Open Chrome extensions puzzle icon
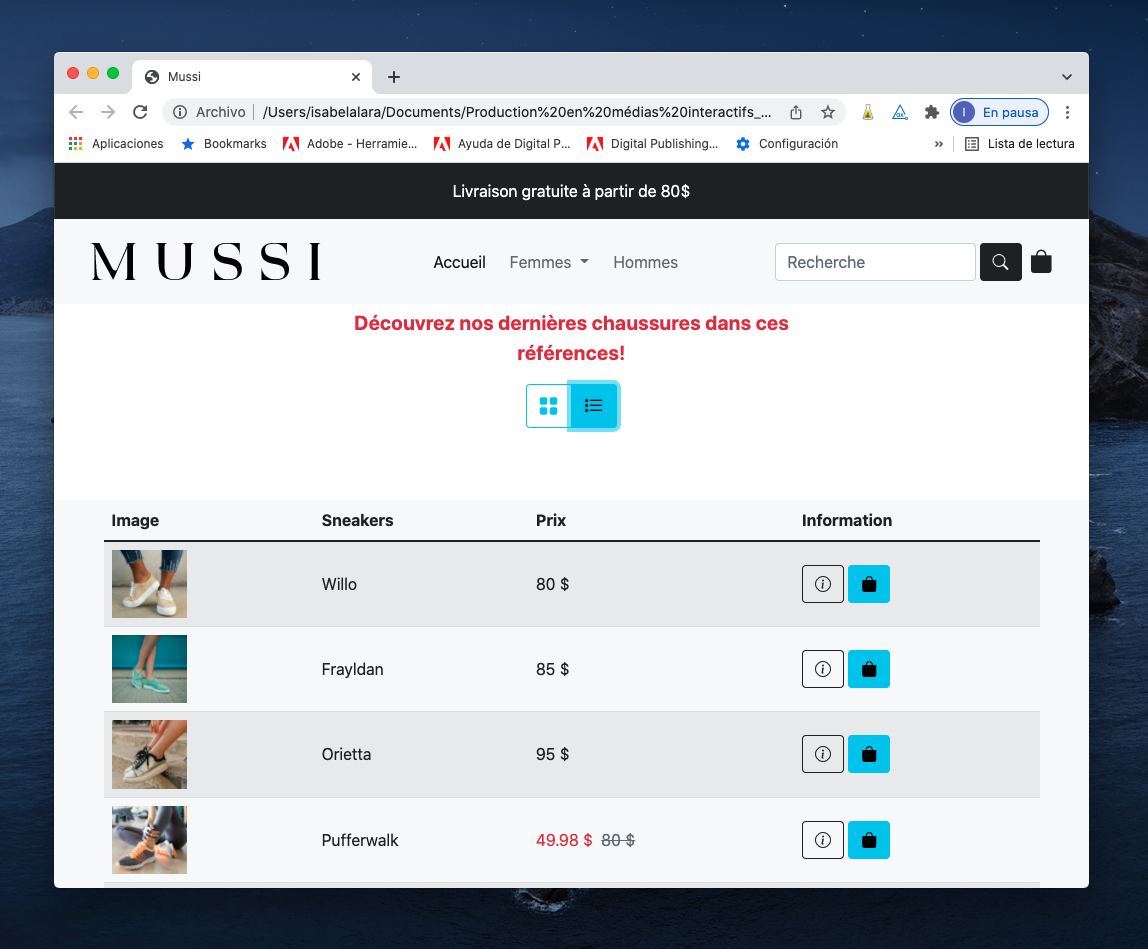The image size is (1148, 949). pyautogui.click(x=931, y=112)
